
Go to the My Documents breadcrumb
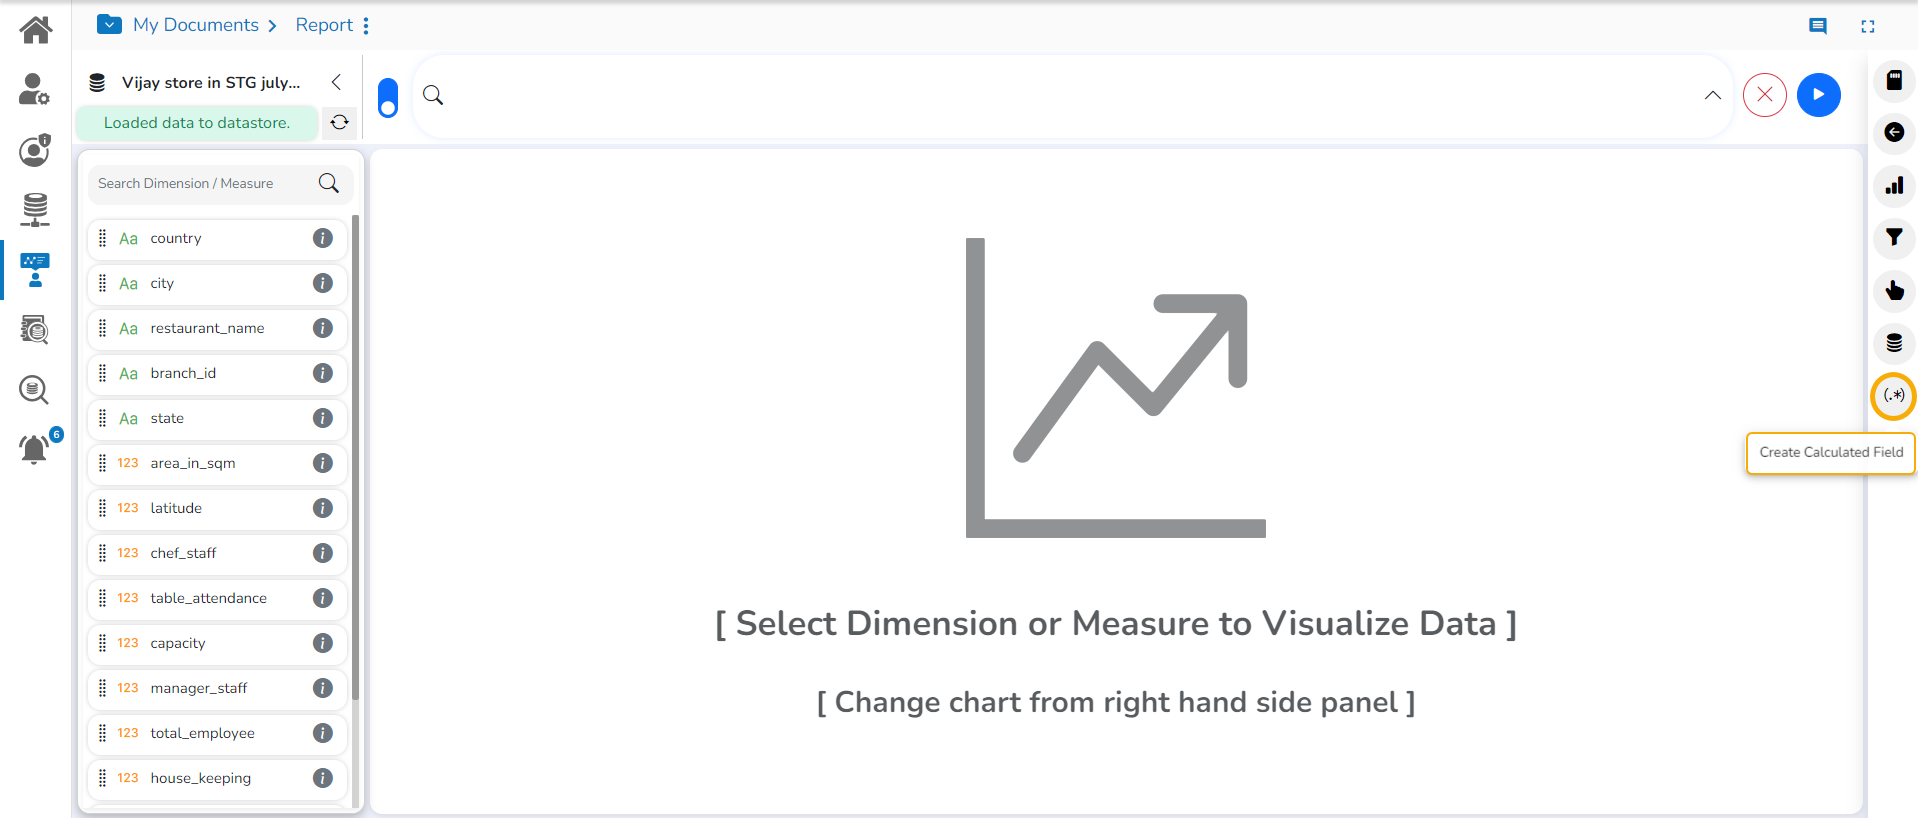pyautogui.click(x=196, y=25)
